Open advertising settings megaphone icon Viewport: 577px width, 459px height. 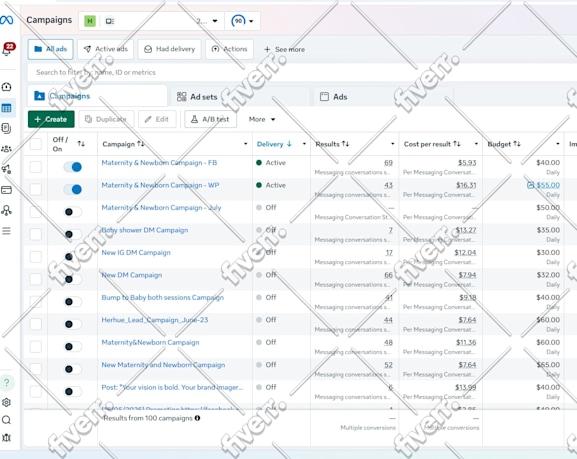(x=6, y=169)
